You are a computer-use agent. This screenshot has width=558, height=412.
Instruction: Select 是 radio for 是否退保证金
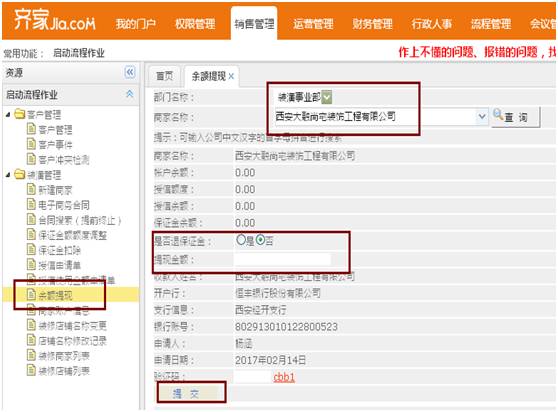point(241,240)
